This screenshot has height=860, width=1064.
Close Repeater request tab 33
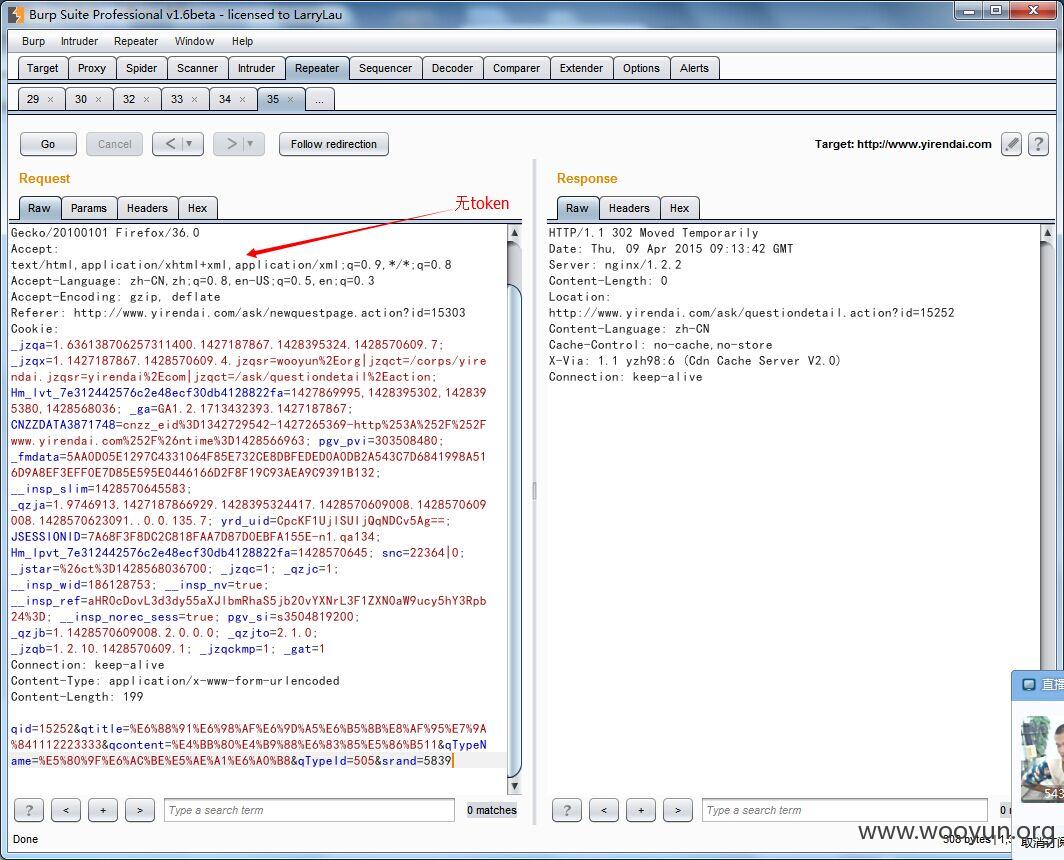(x=195, y=100)
